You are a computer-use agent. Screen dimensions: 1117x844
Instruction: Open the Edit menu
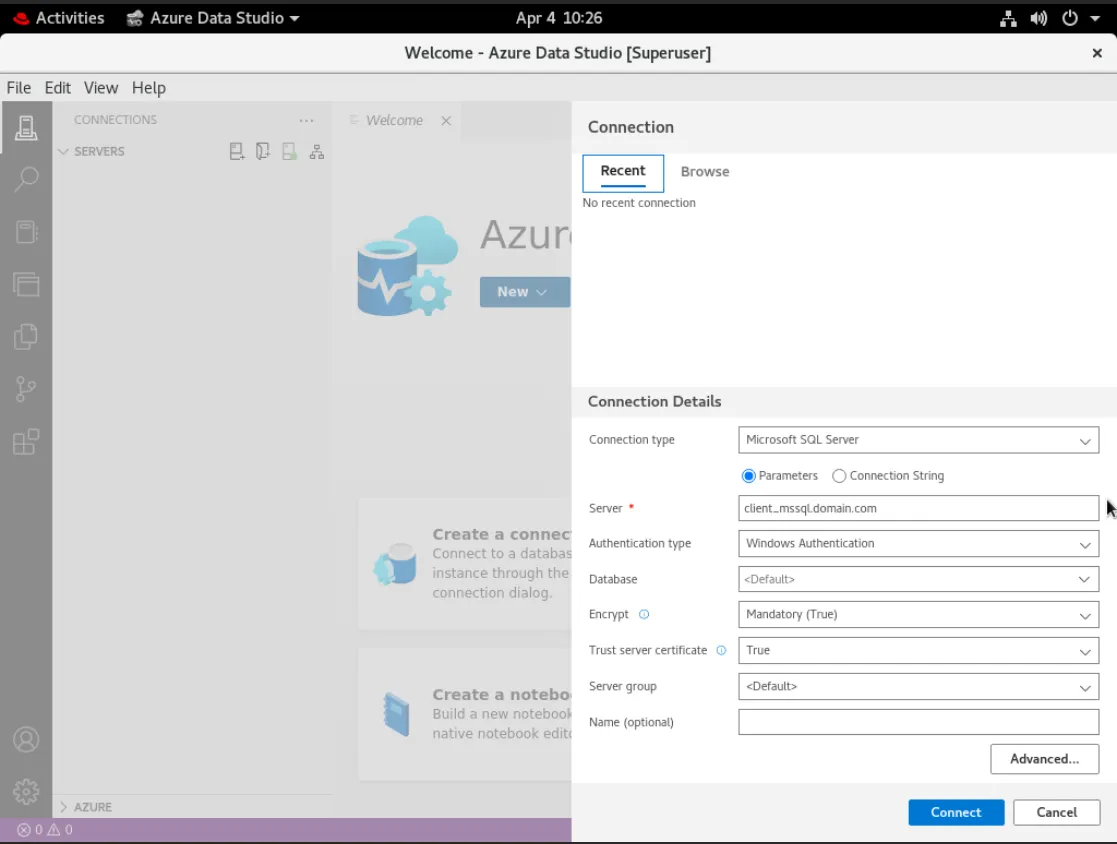(x=58, y=88)
